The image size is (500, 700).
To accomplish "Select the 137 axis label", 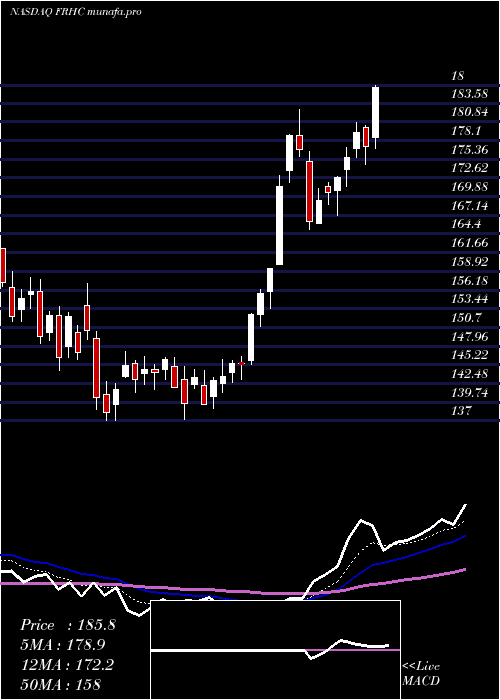I will [461, 411].
